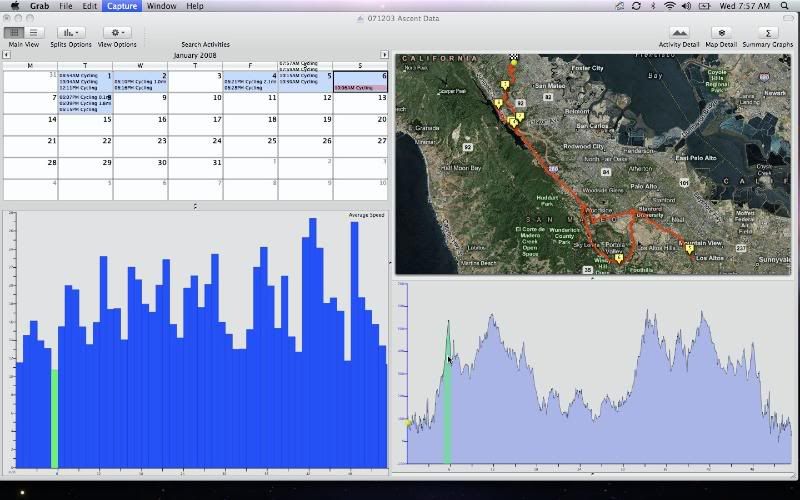Click yellow lap marker 1 below finish flag
Image resolution: width=800 pixels, height=500 pixels.
point(505,85)
